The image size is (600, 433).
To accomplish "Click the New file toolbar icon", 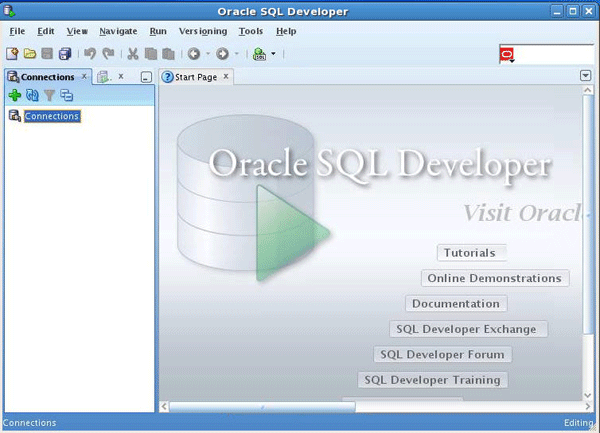I will [x=12, y=54].
